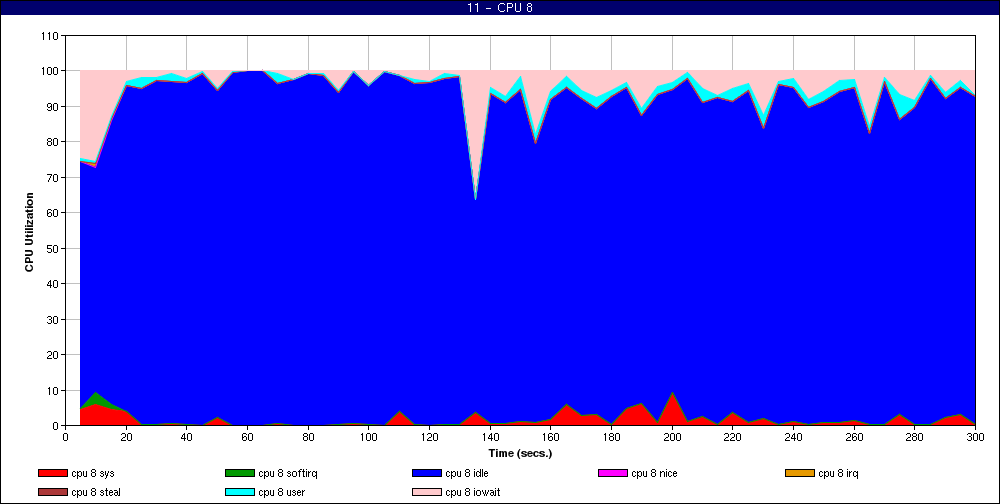Click the deep idle dip at 135 seconds

coord(475,199)
